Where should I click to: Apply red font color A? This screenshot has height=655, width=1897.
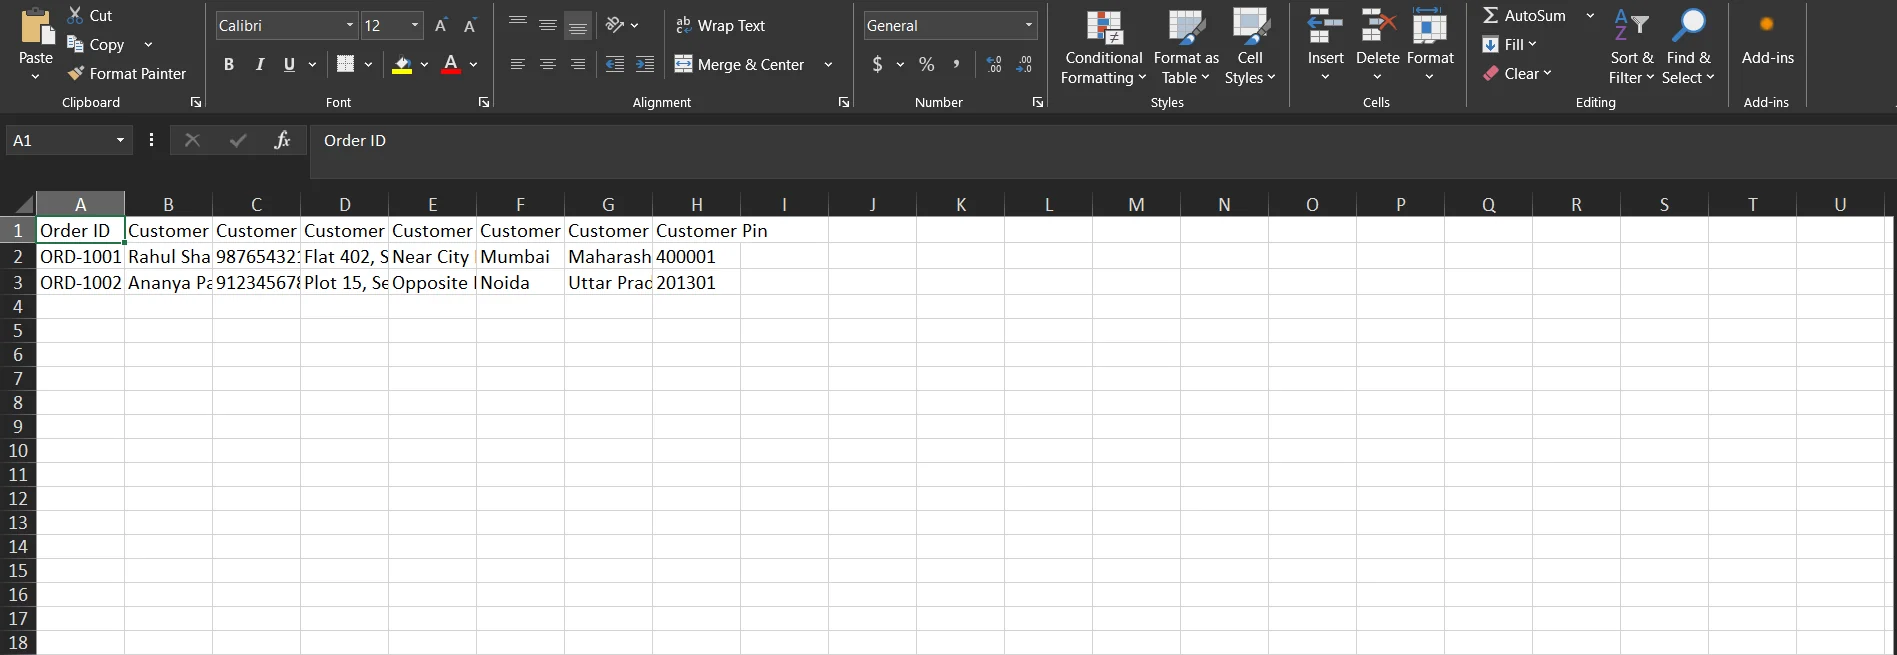[451, 65]
